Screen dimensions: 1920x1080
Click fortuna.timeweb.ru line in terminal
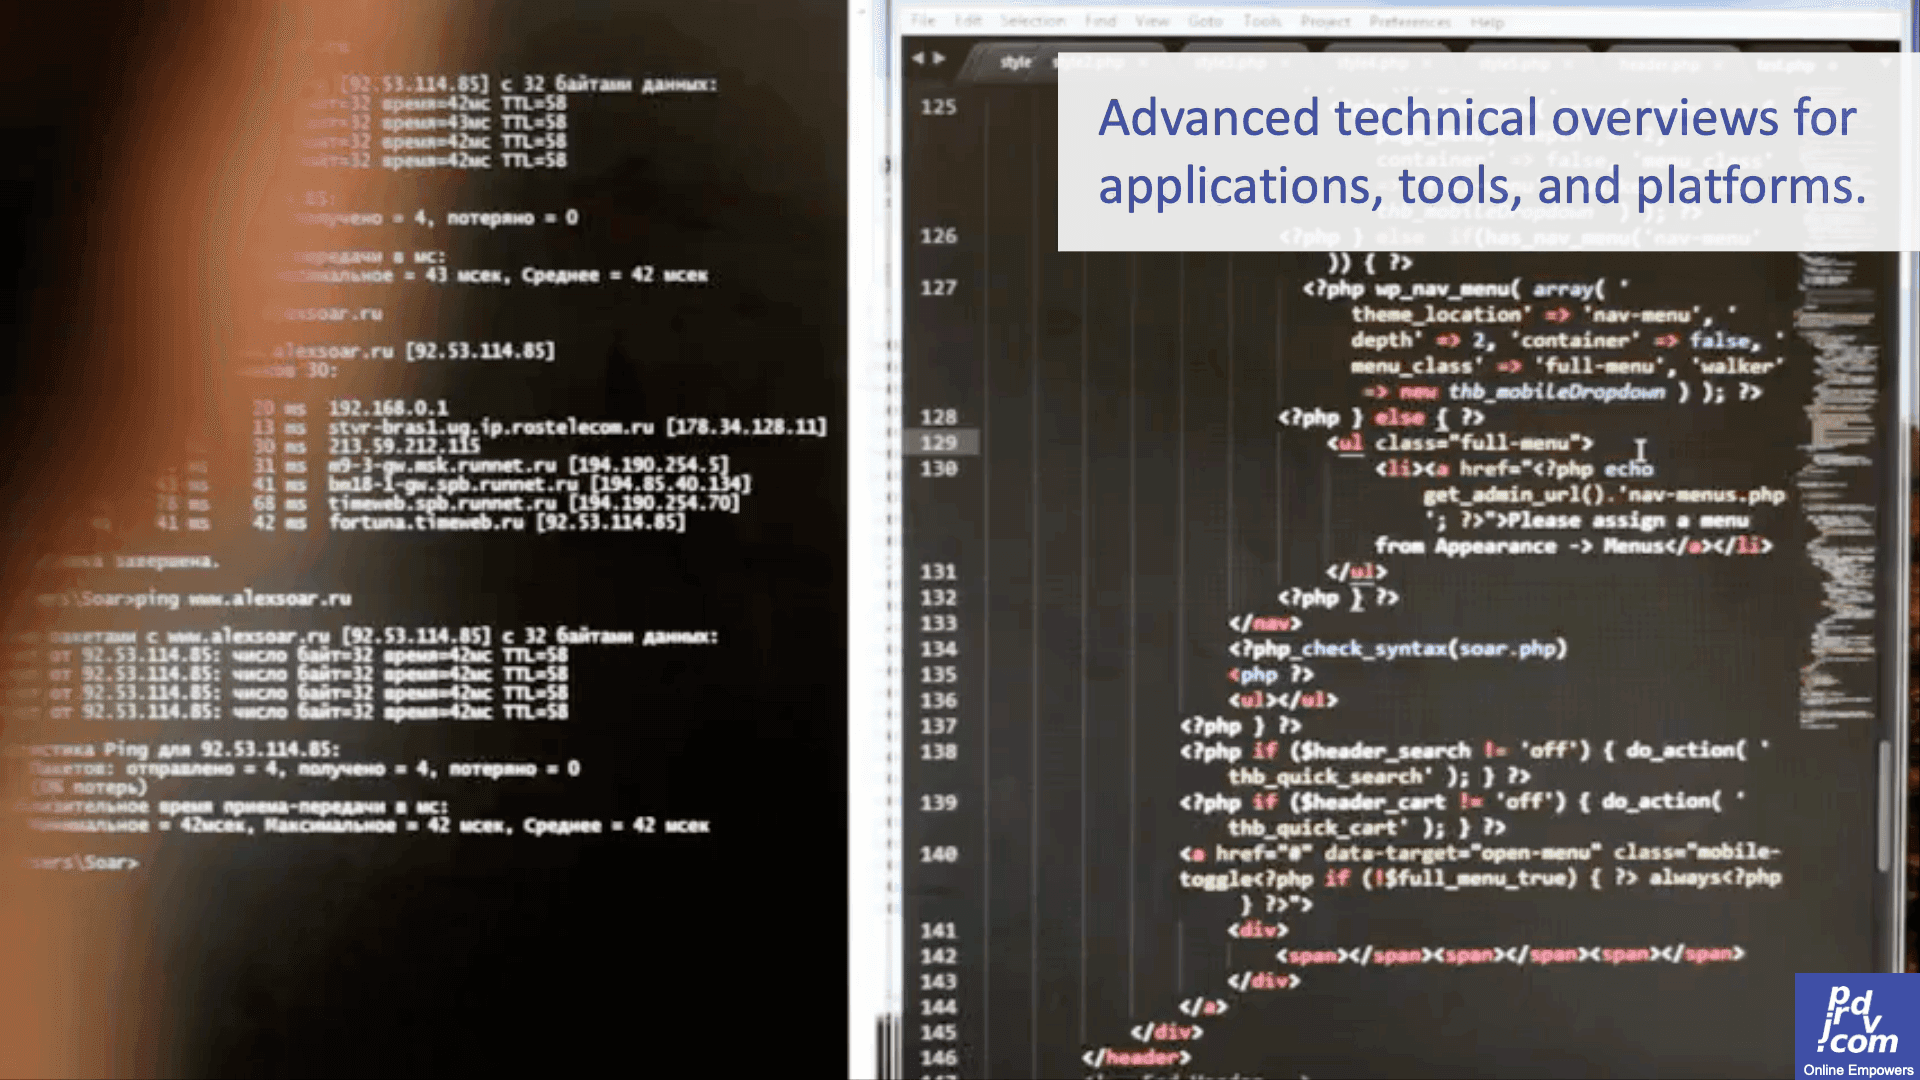tap(507, 522)
